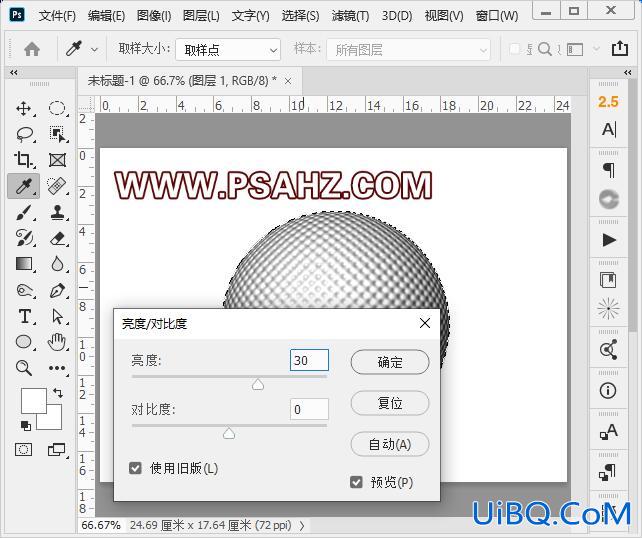Select the Eraser tool
This screenshot has width=642, height=538.
coord(57,238)
